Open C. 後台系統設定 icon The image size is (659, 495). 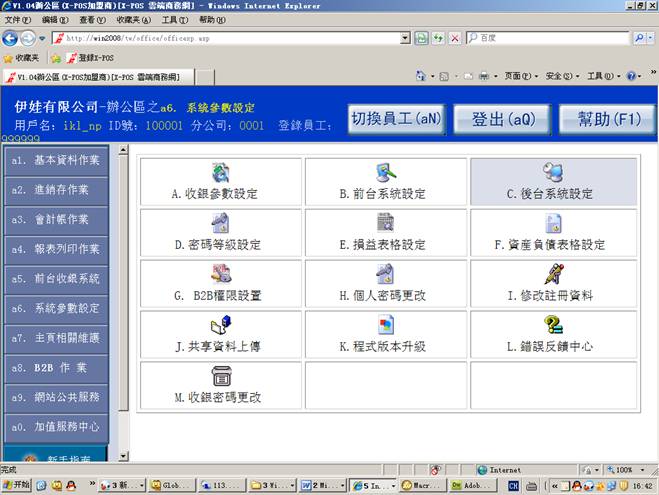[x=553, y=173]
